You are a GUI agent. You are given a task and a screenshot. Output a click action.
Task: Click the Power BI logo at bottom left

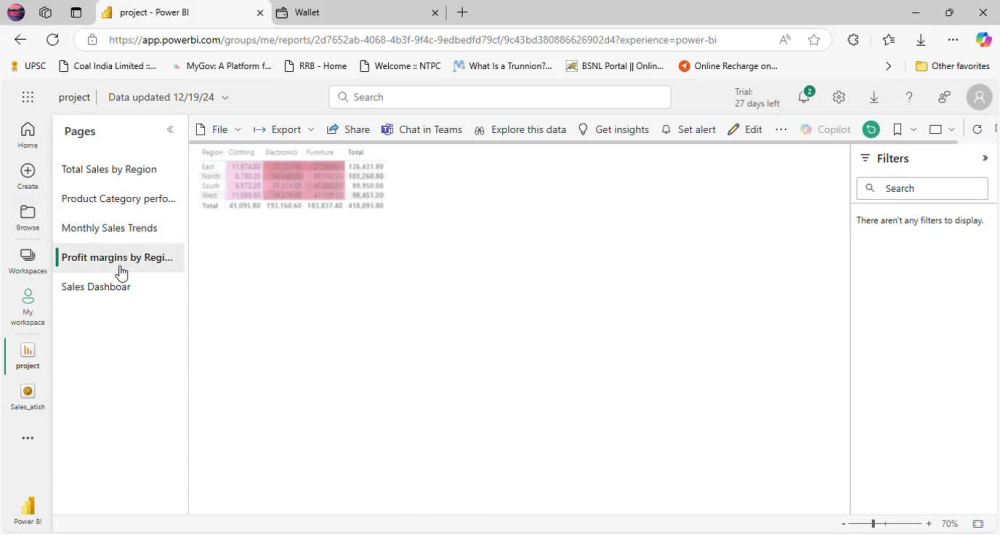(27, 510)
